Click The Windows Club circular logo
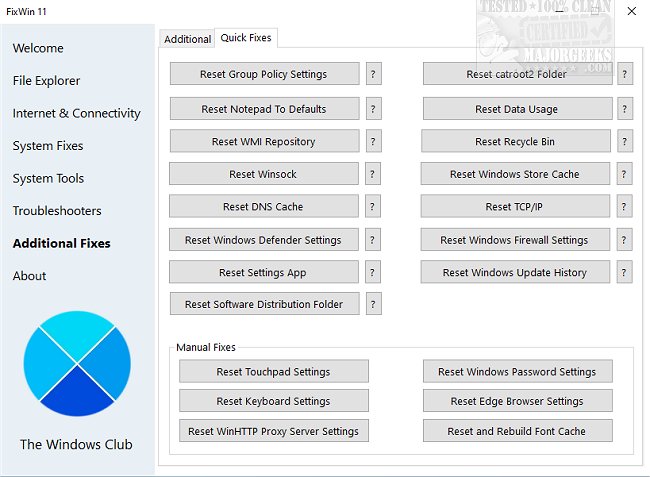Image resolution: width=650 pixels, height=477 pixels. (x=77, y=364)
